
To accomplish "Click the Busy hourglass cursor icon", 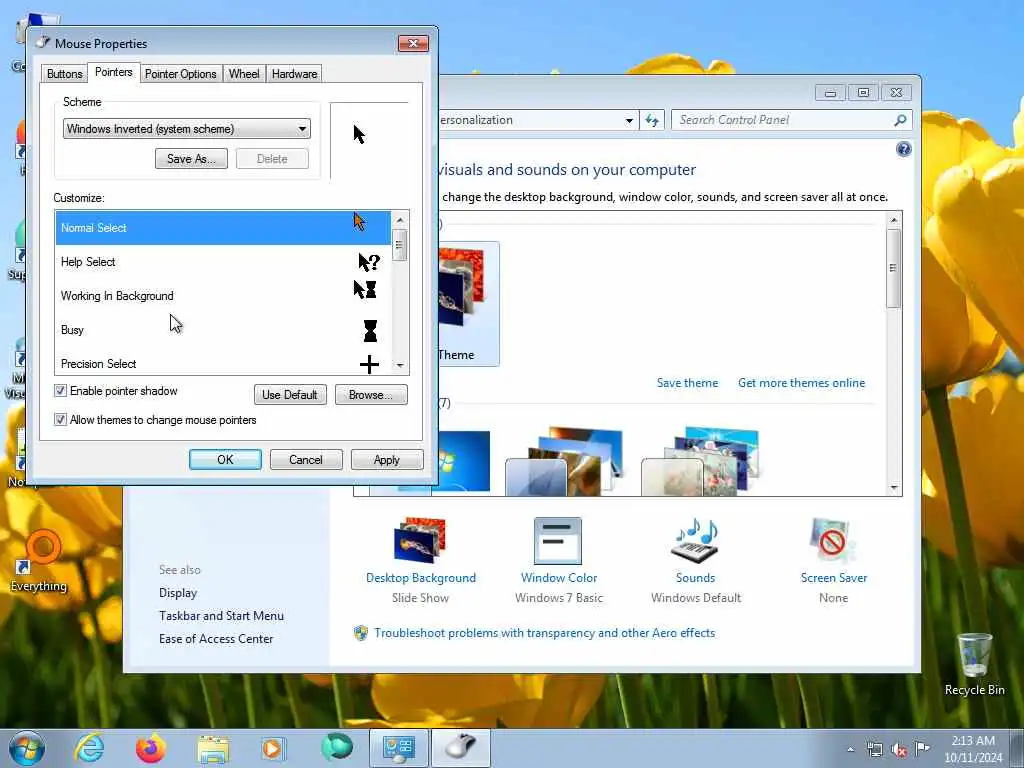I will 370,330.
